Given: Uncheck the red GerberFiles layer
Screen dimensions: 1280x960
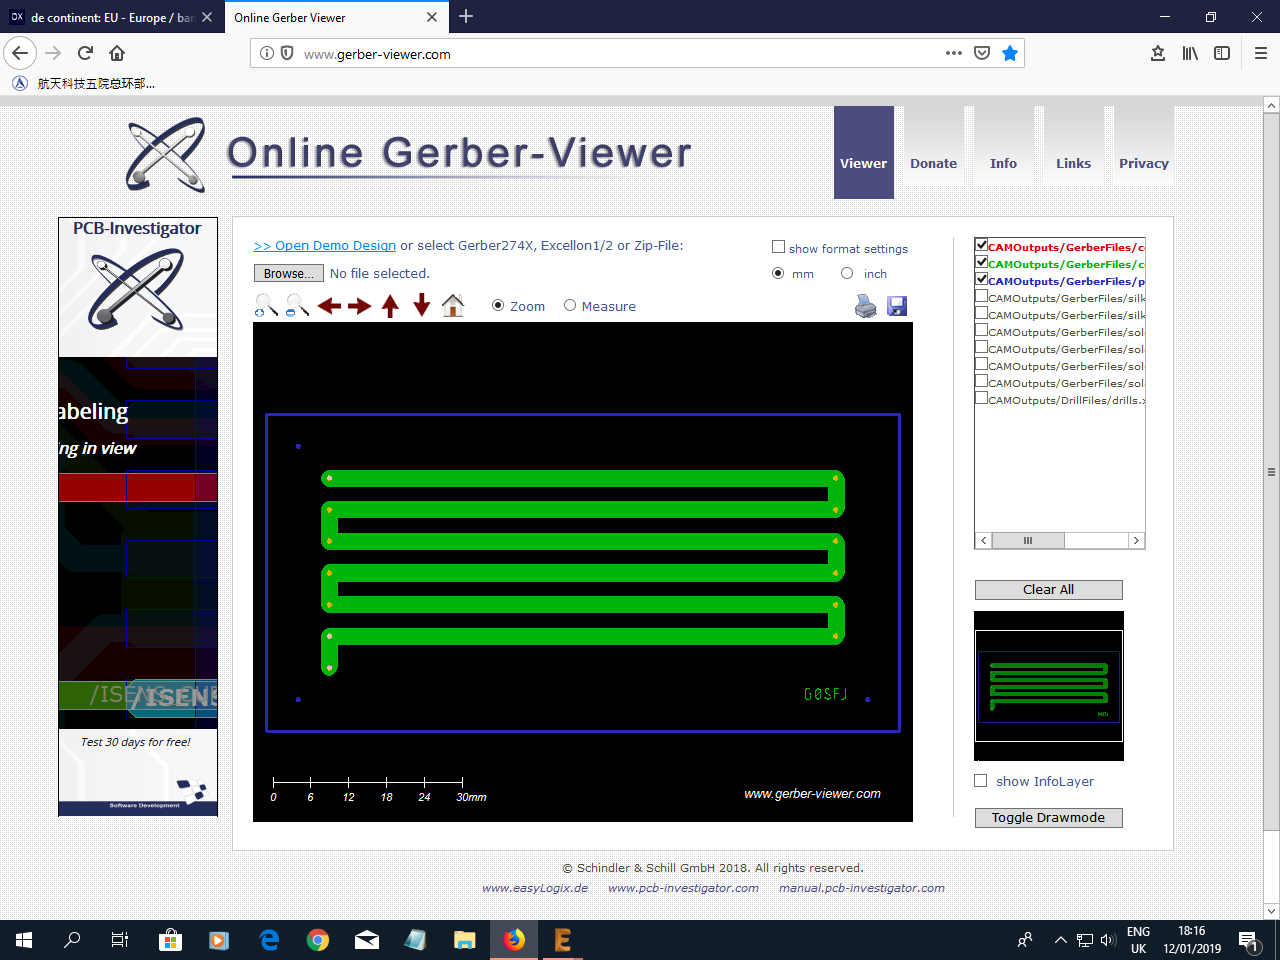Looking at the screenshot, I should click(982, 245).
